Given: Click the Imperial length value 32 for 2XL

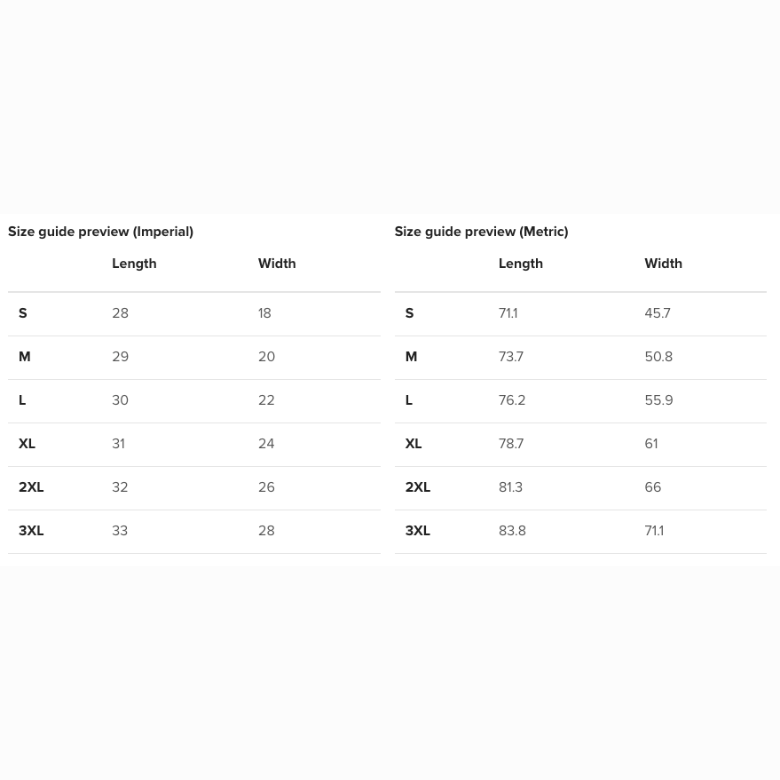Looking at the screenshot, I should (x=120, y=487).
